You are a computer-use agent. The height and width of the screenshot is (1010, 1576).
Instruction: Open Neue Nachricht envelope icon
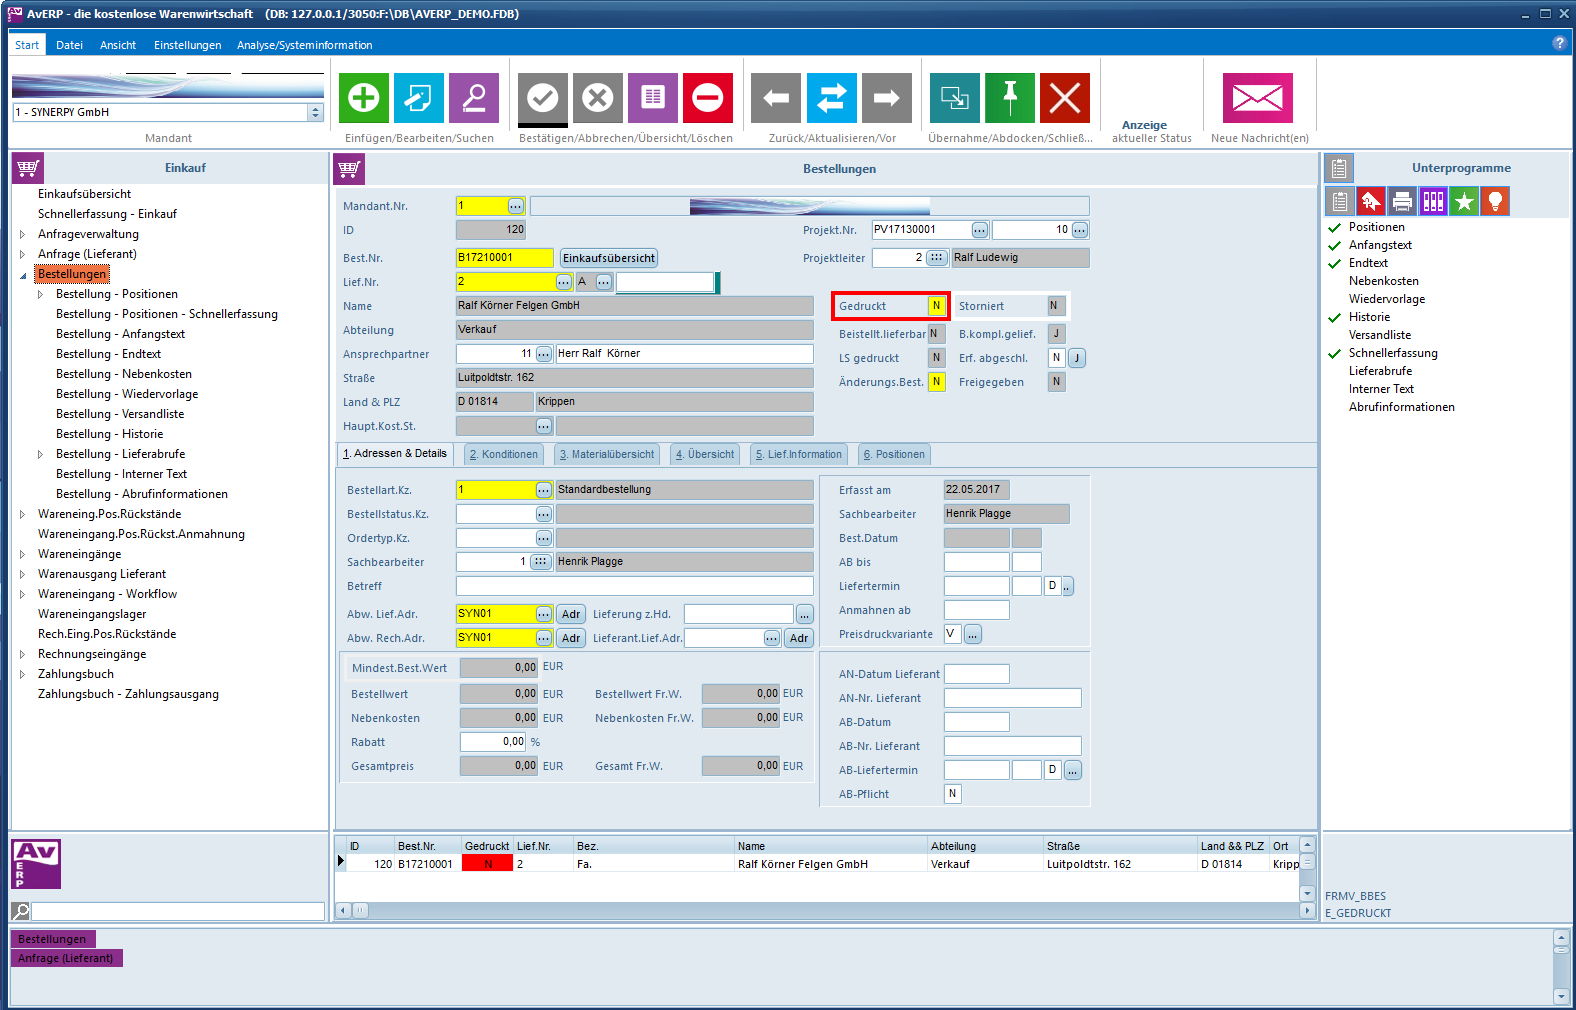(x=1257, y=98)
